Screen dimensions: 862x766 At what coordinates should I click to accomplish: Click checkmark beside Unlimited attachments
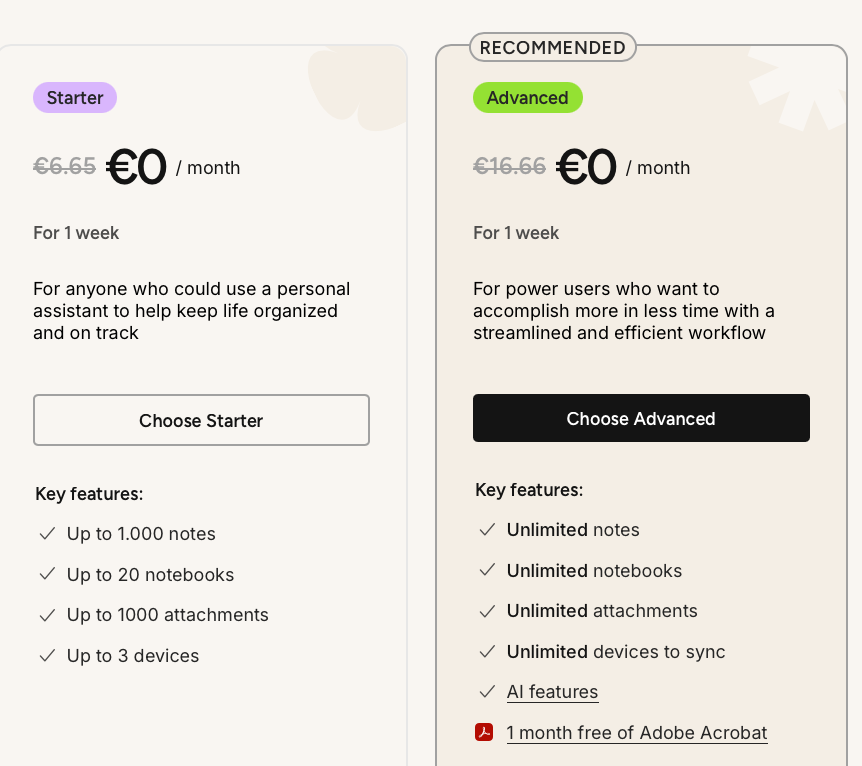487,611
